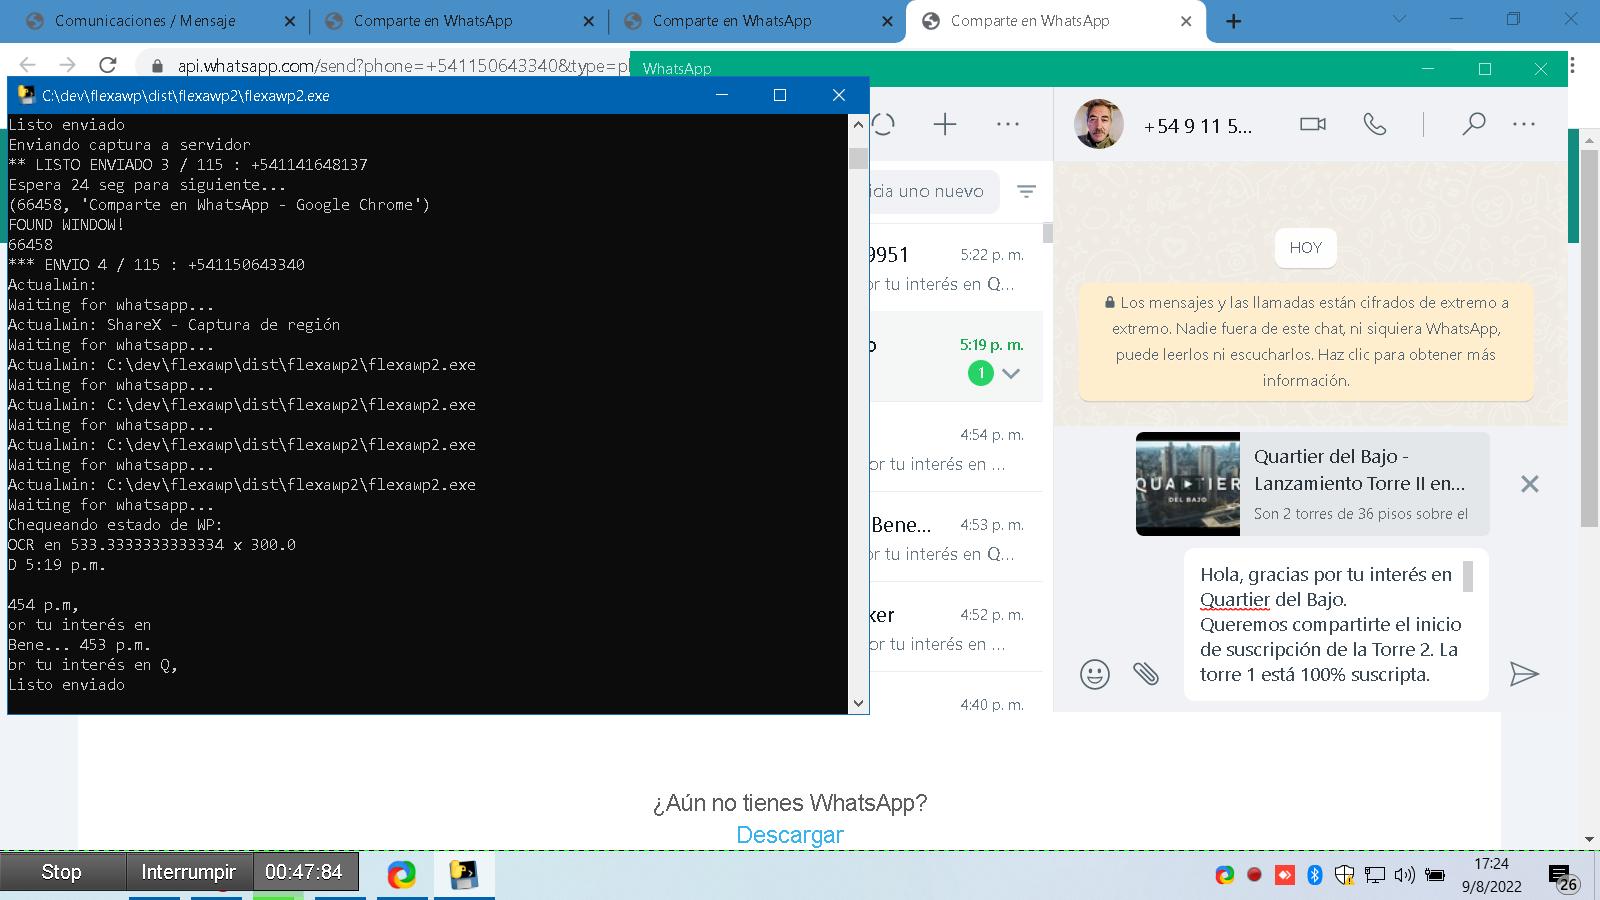Click the Bluetooth tray icon
Screen dimensions: 1600x900
pyautogui.click(x=1315, y=875)
